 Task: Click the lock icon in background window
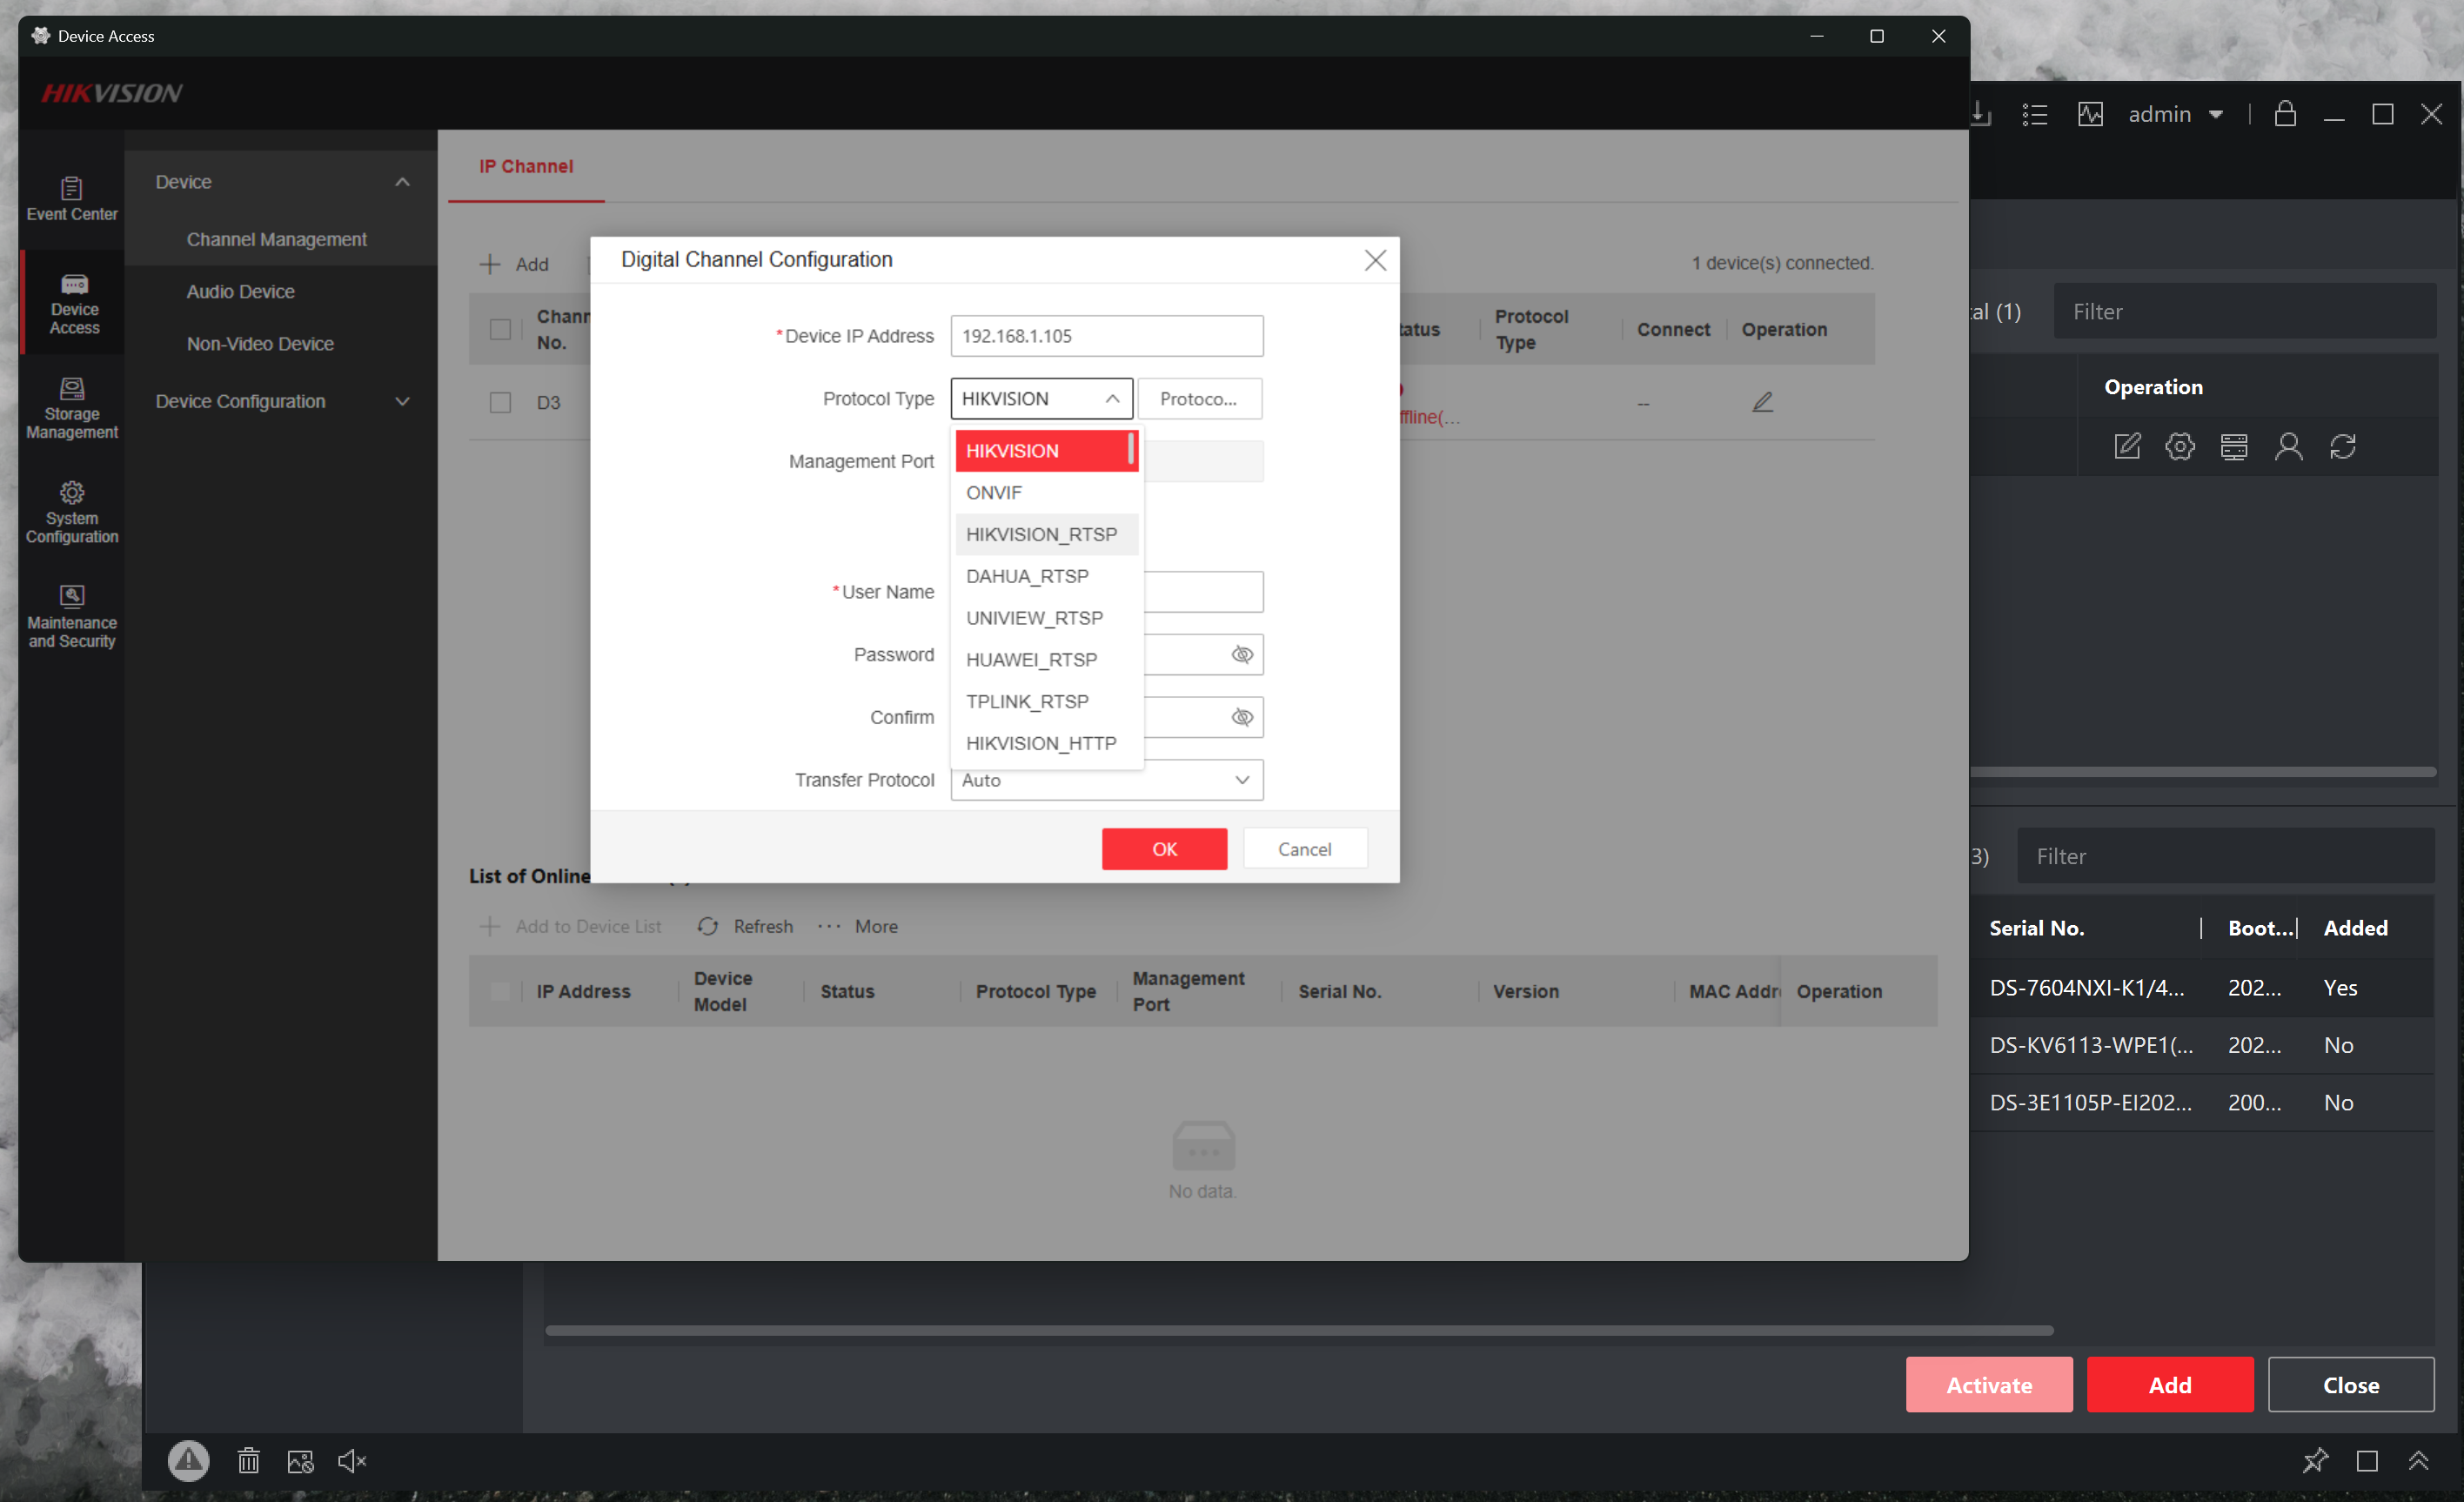point(2284,113)
